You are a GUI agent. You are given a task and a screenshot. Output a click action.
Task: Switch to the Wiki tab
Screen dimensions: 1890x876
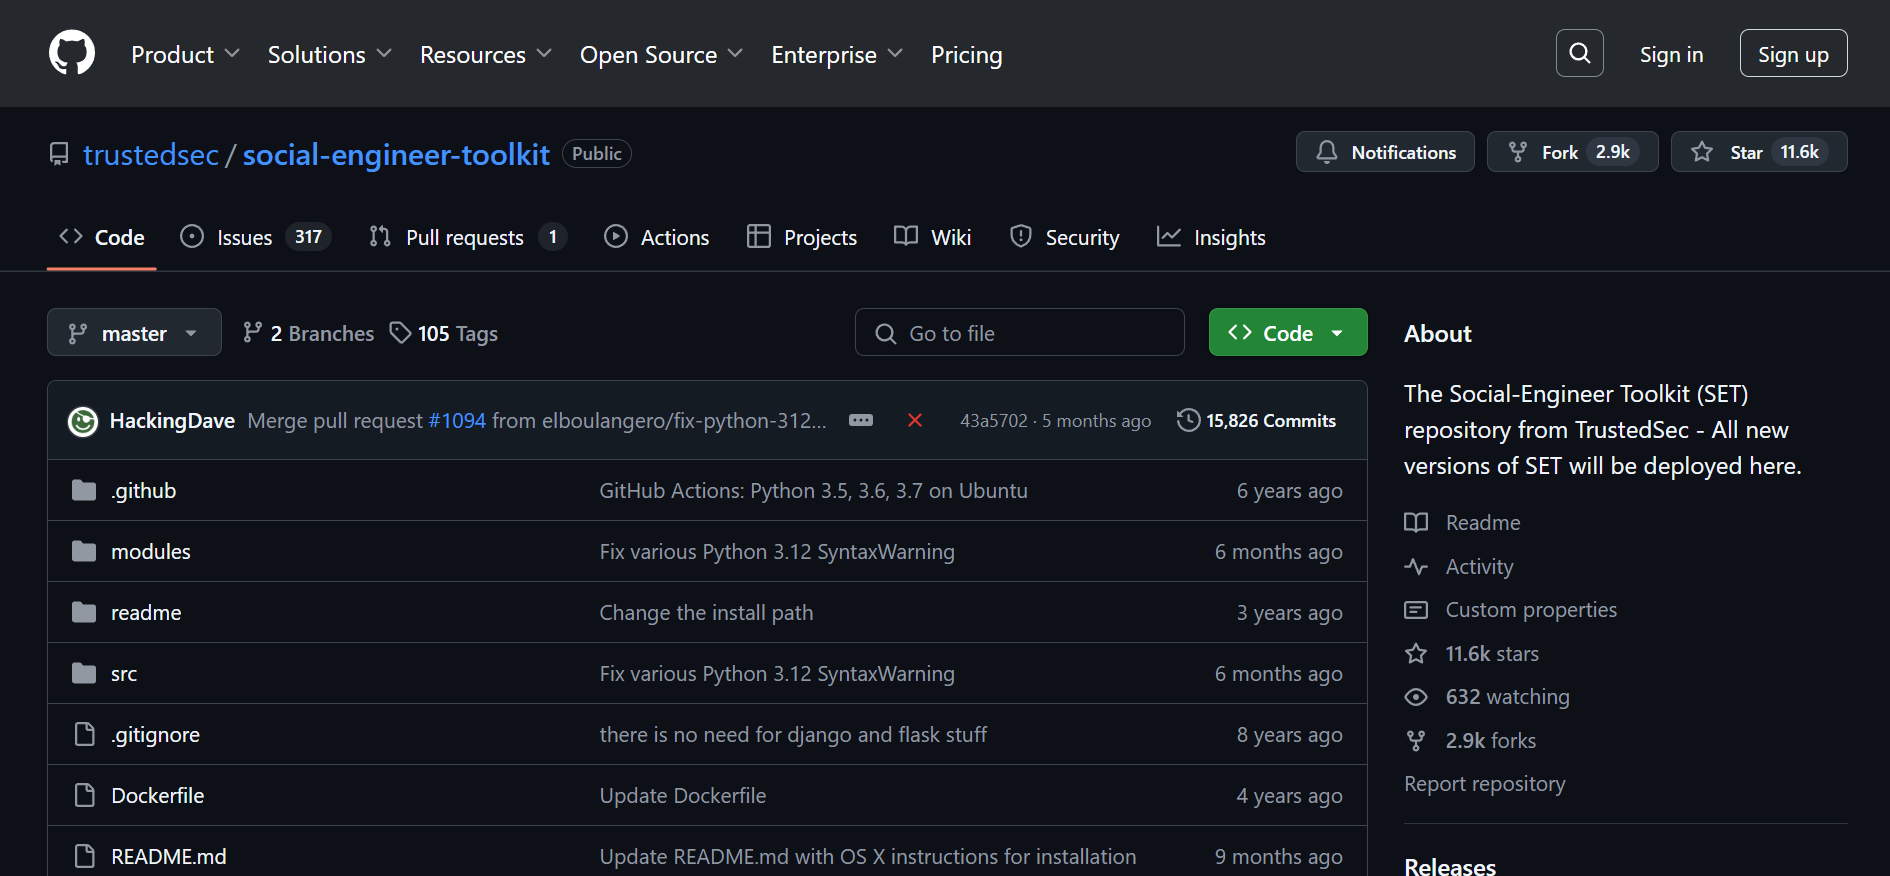click(933, 237)
